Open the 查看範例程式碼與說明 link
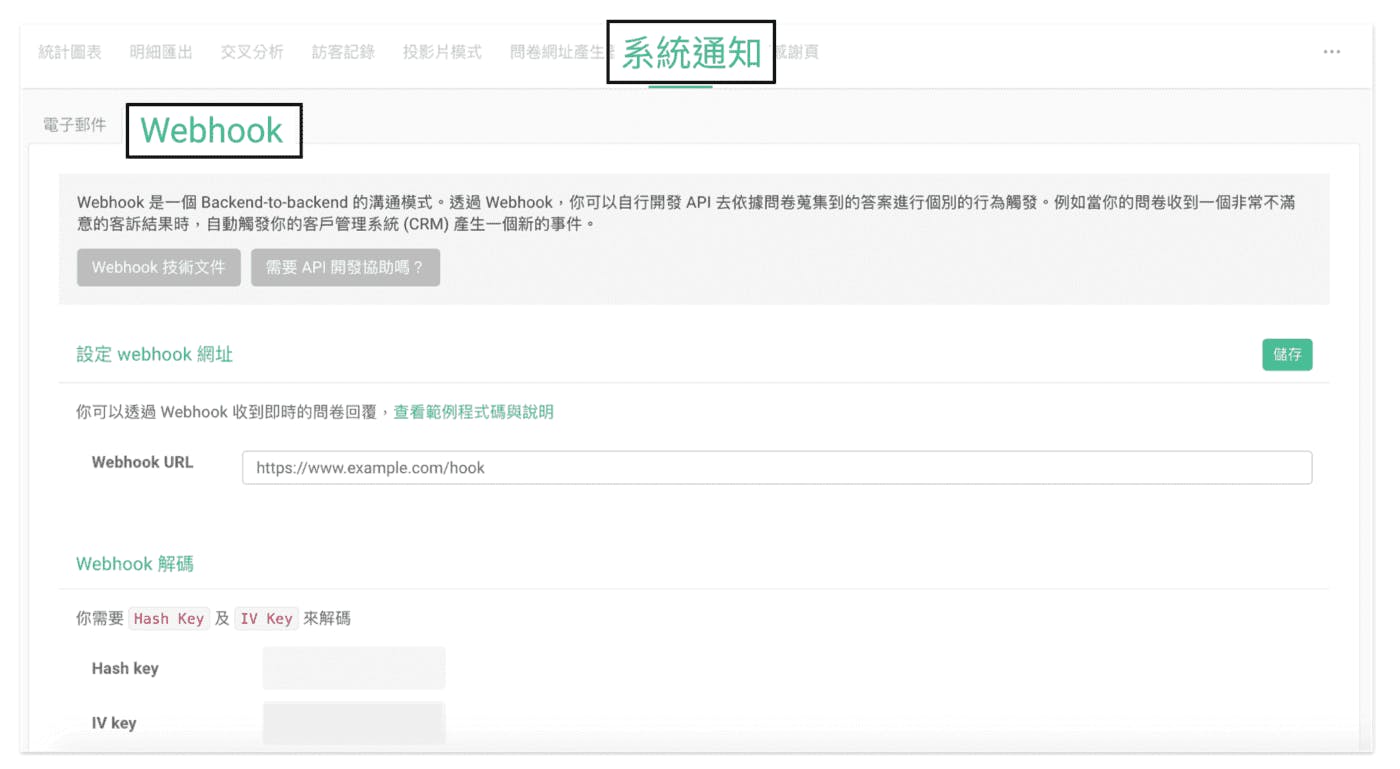 tap(473, 412)
